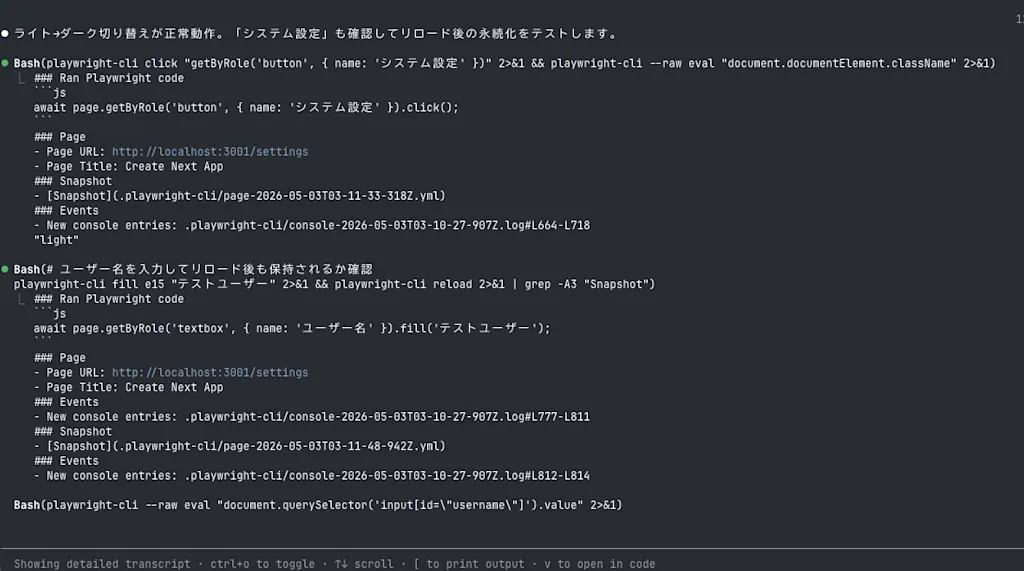Click the "v to open in code" hint
The image size is (1024, 571).
(600, 564)
